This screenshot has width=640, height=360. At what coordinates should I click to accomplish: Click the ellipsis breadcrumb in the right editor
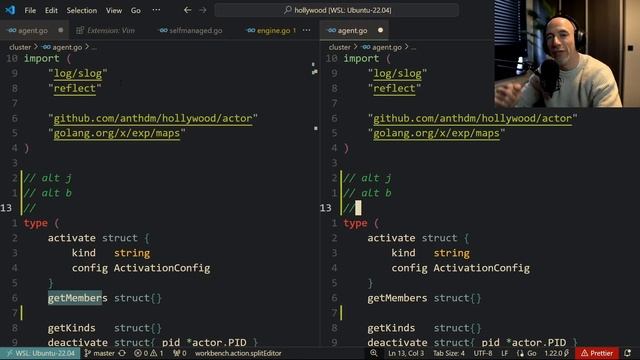click(413, 48)
